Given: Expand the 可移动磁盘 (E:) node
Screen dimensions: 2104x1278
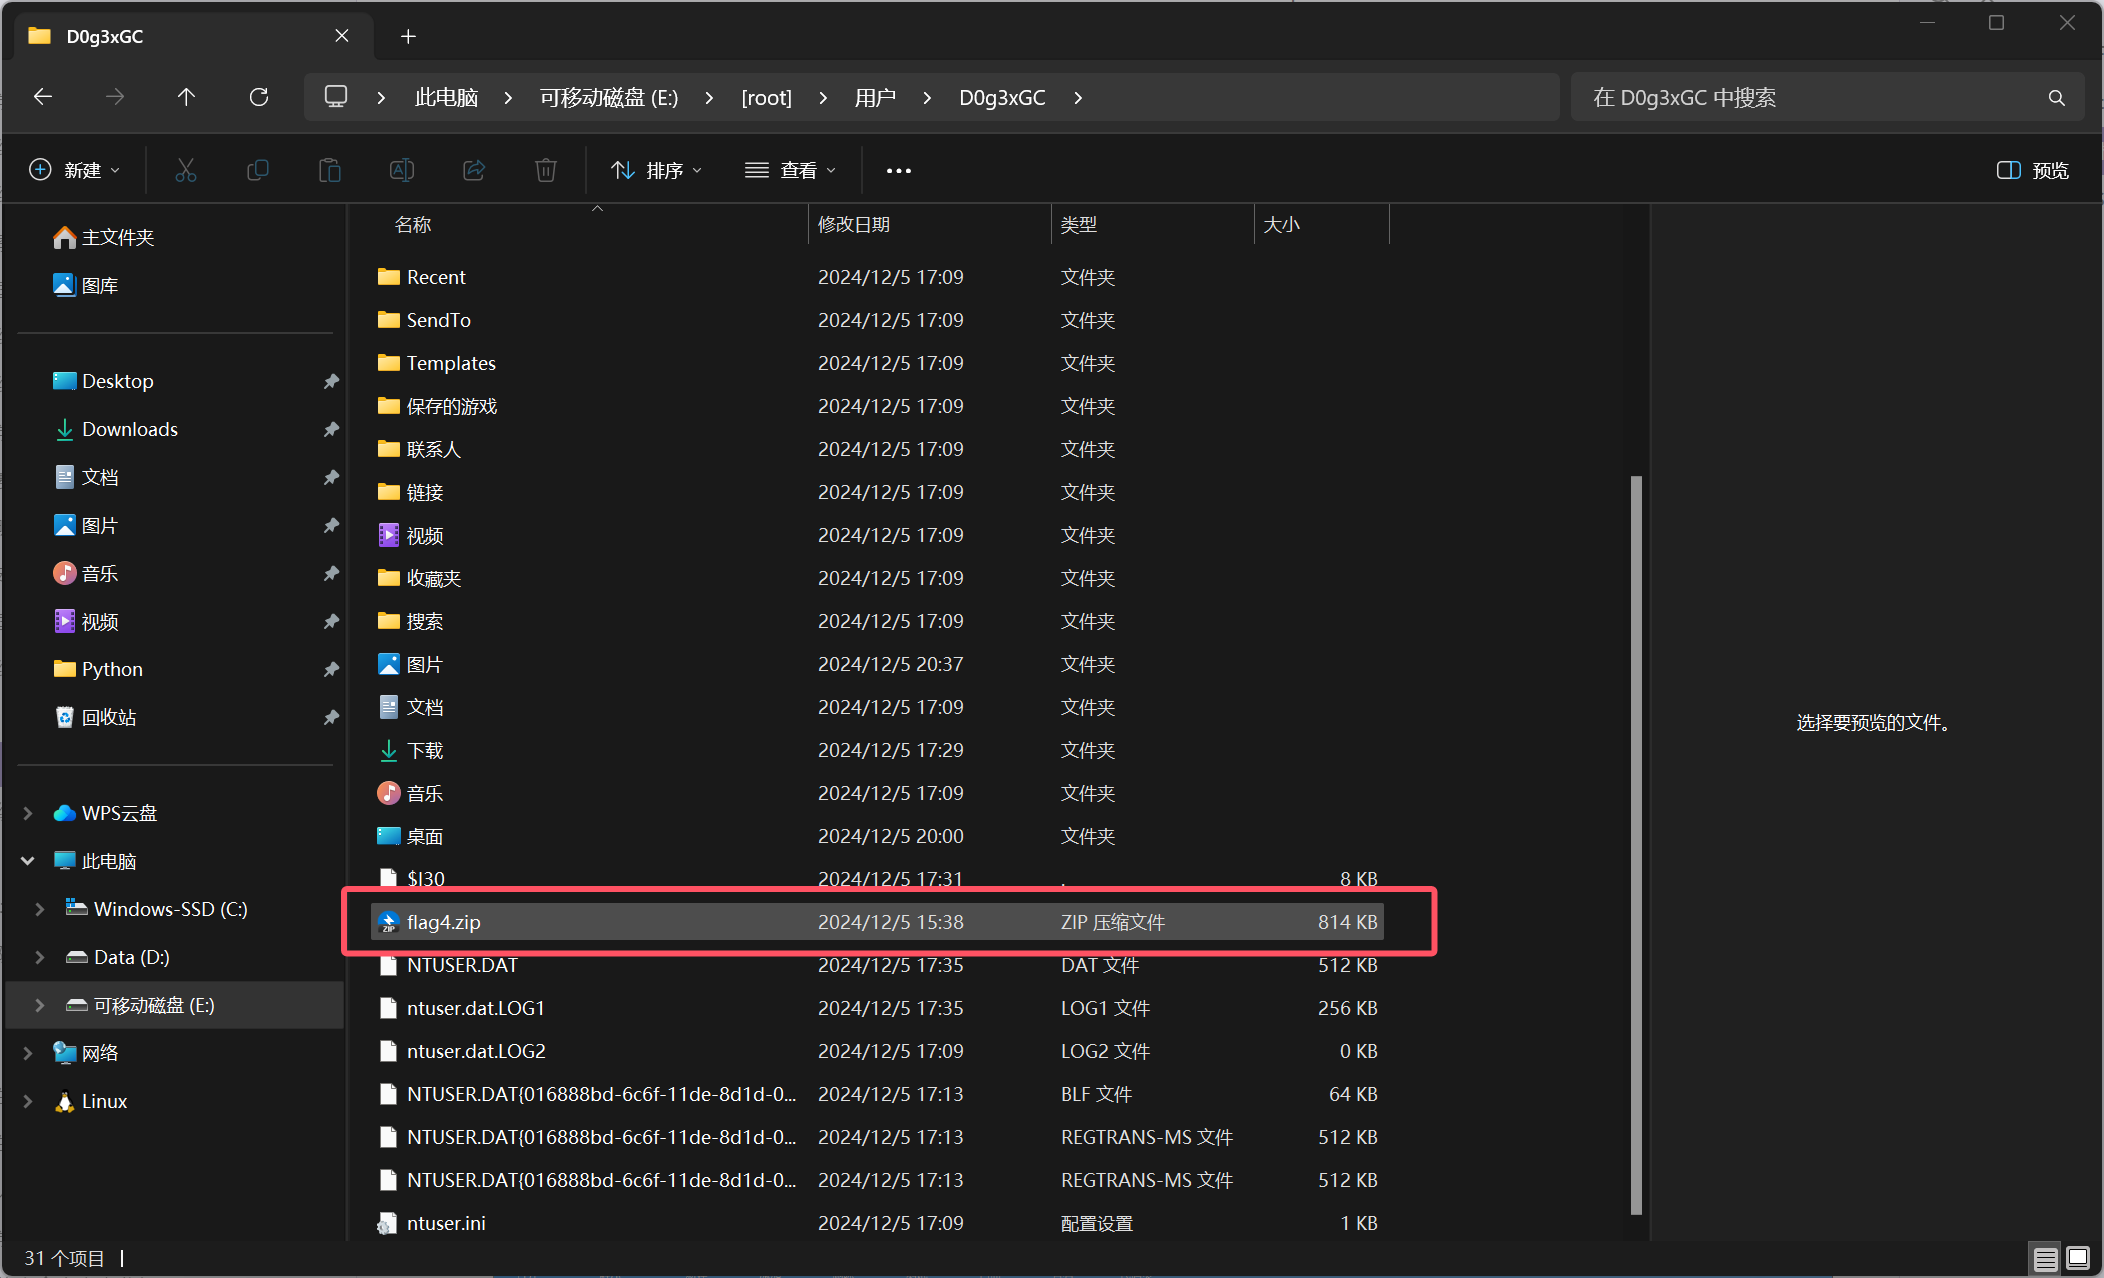Looking at the screenshot, I should pyautogui.click(x=40, y=1005).
